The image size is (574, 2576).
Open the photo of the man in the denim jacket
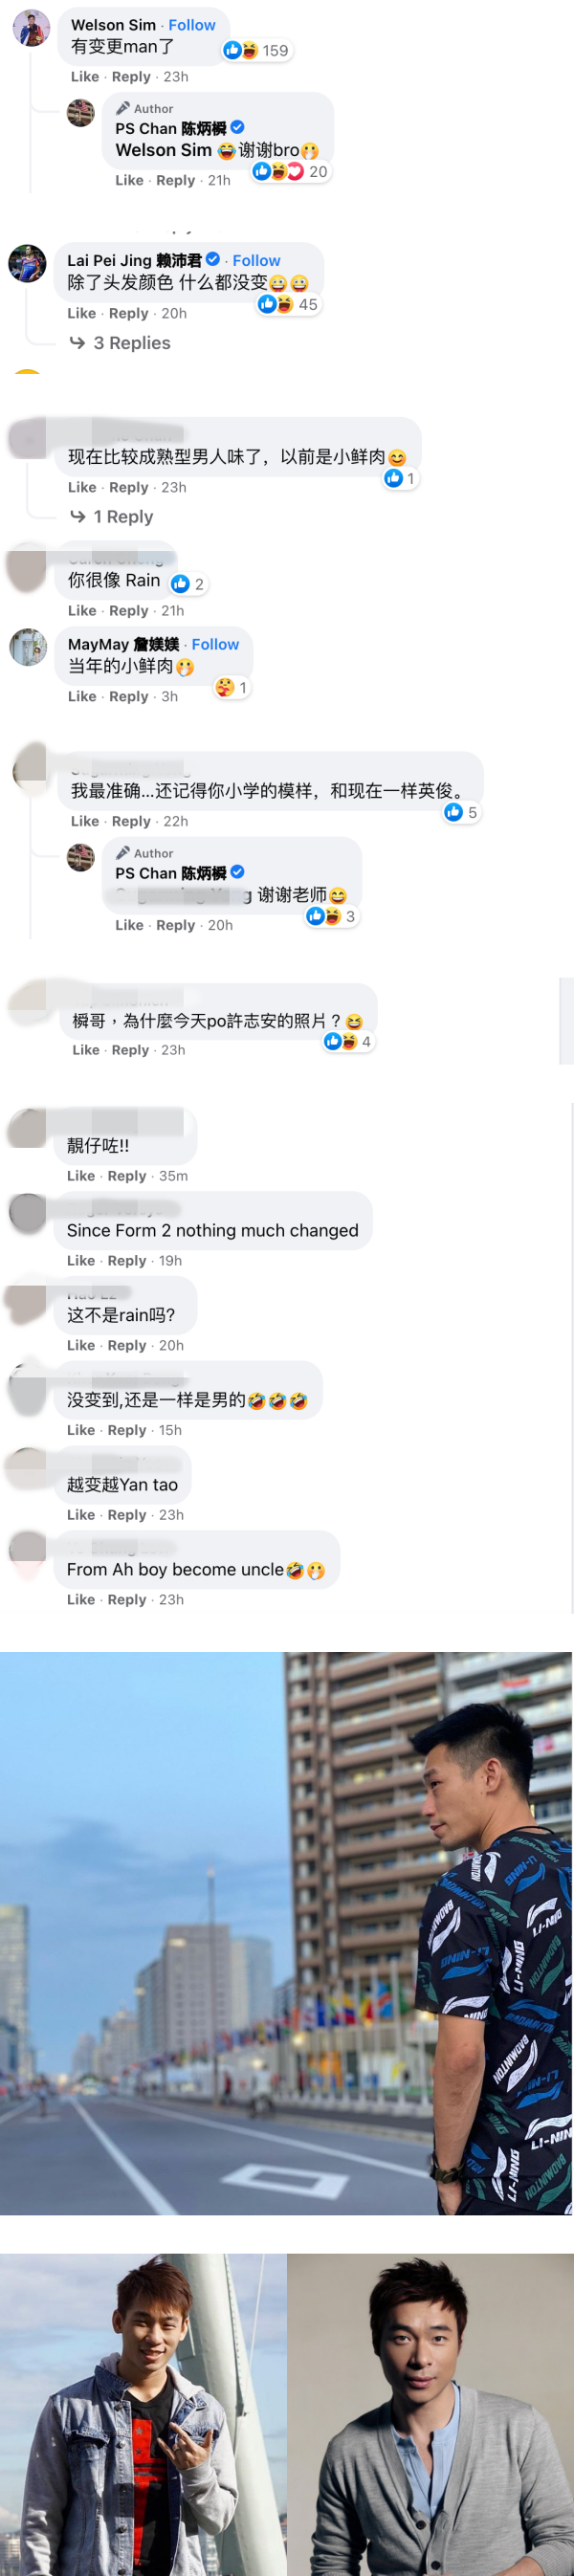(142, 2414)
